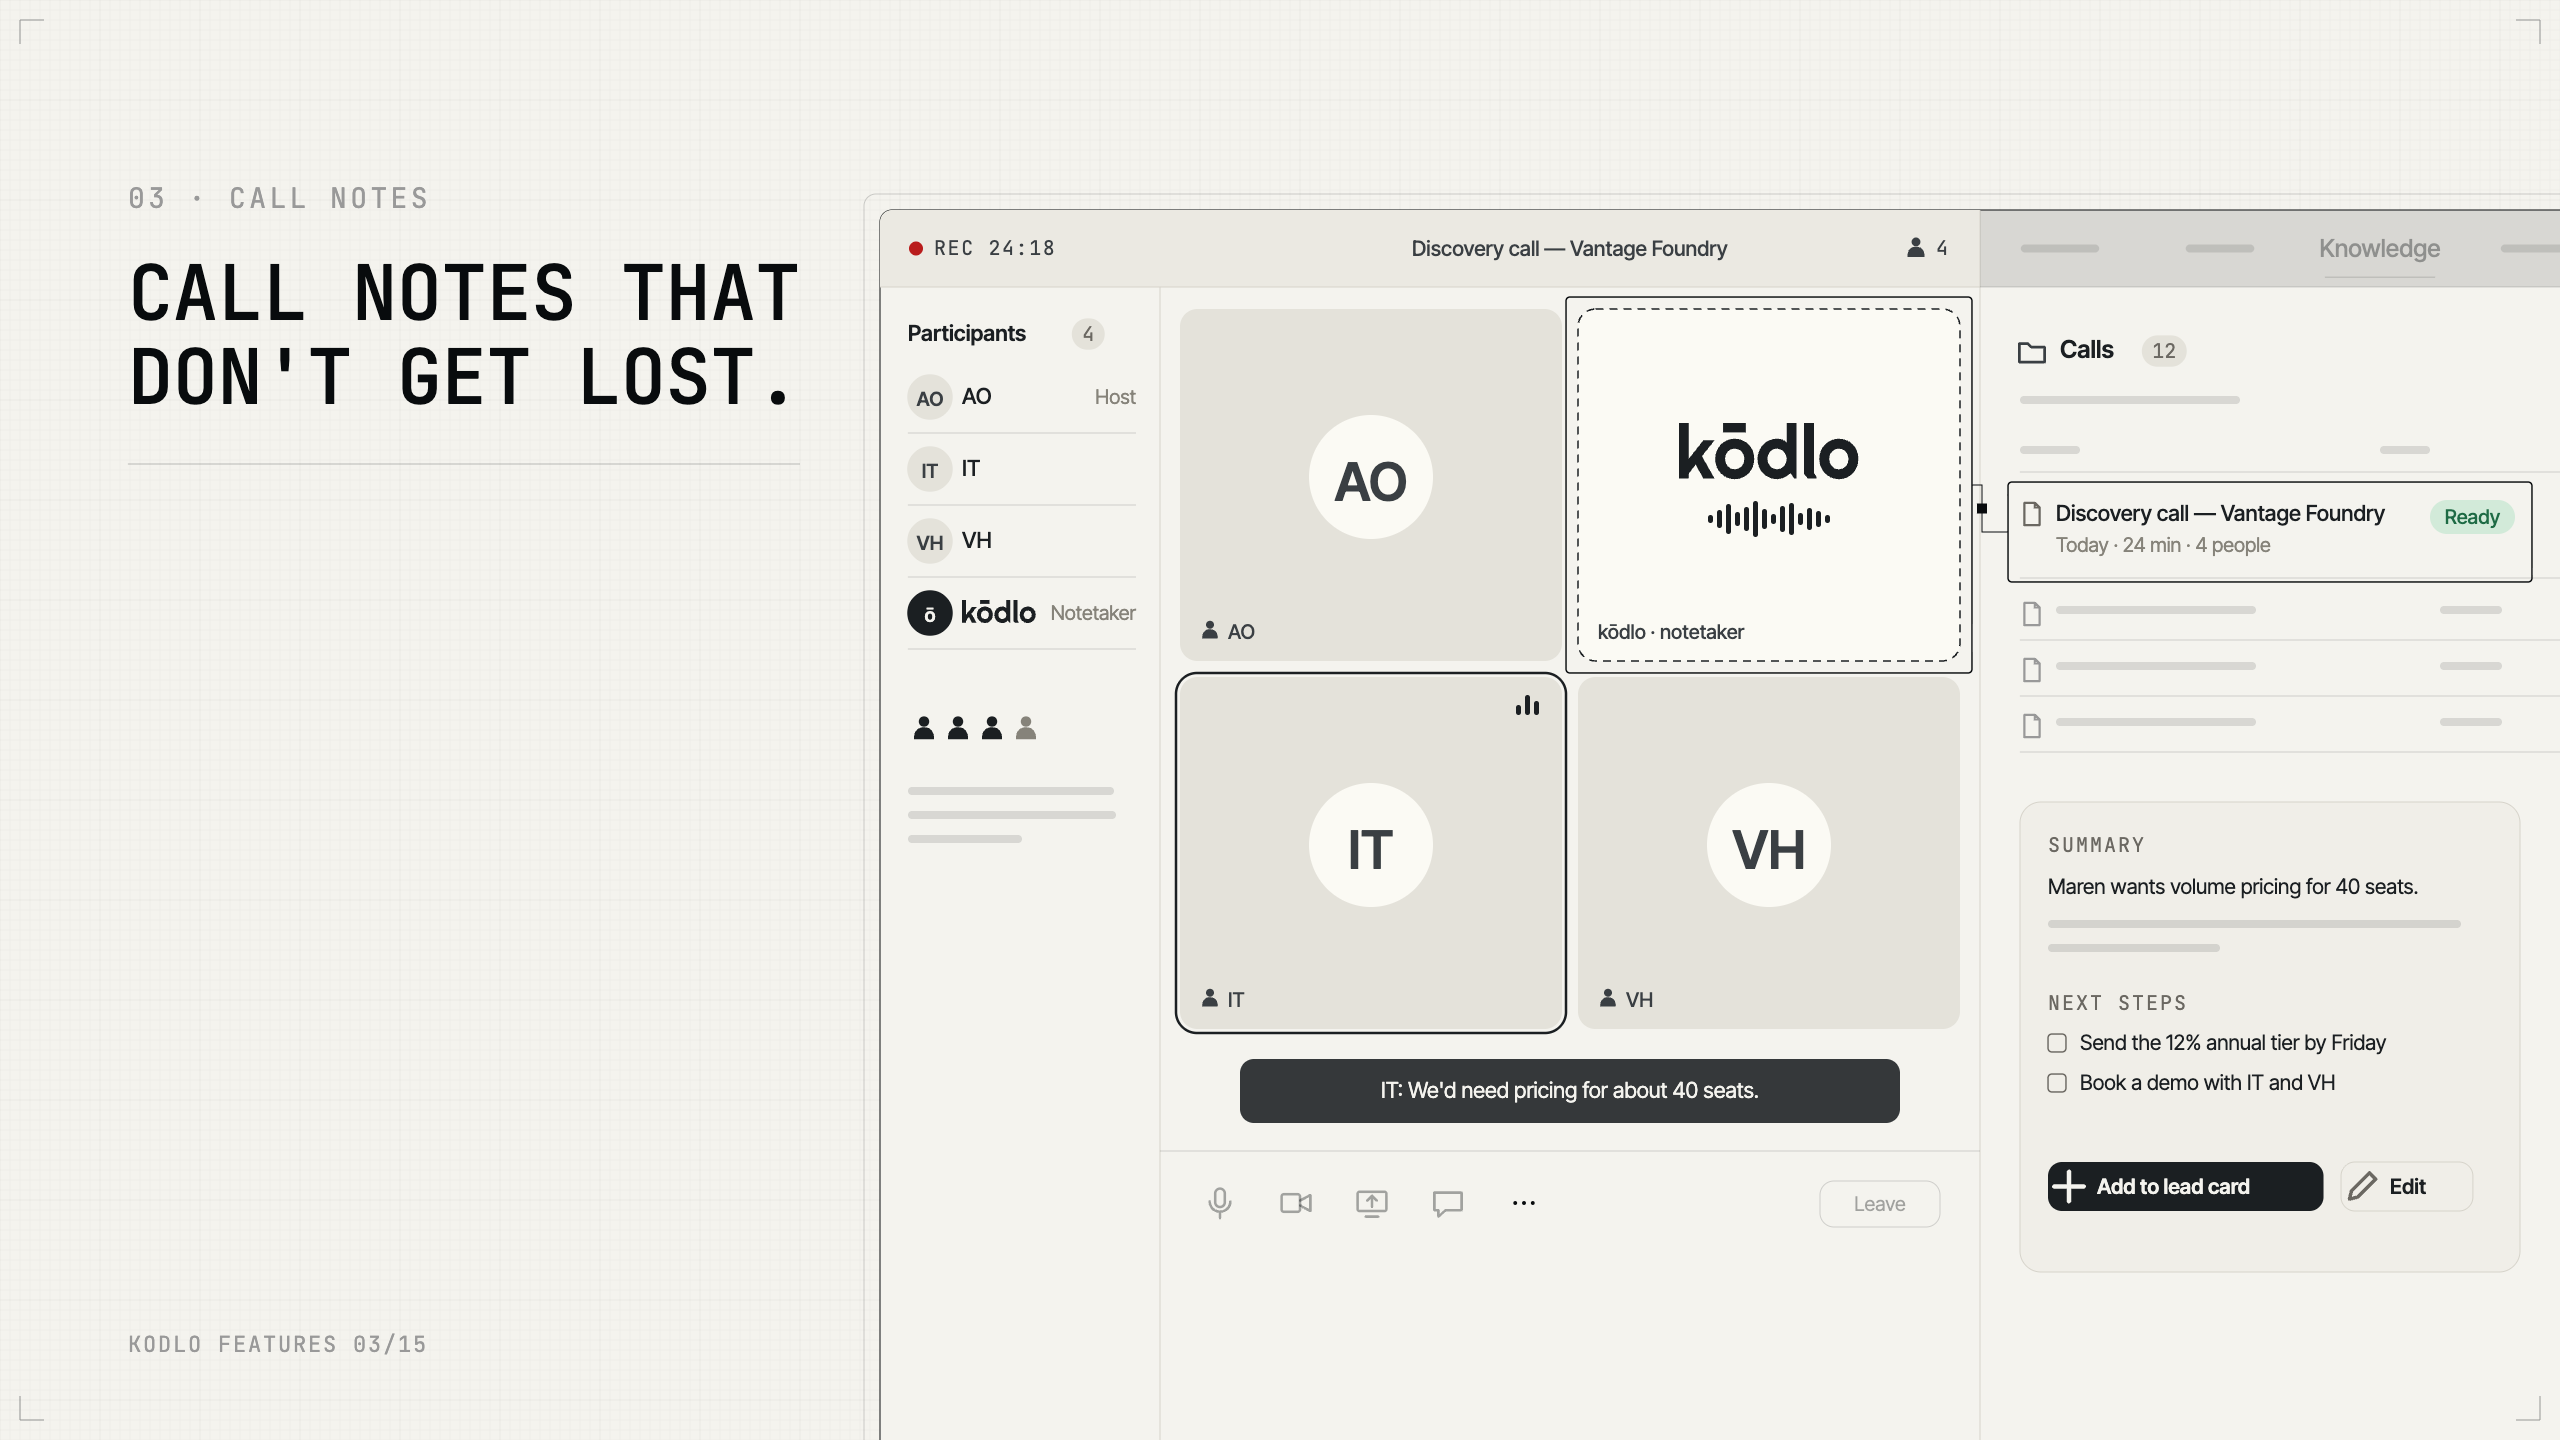The width and height of the screenshot is (2560, 1440).
Task: Start screen sharing with the upload-screen icon
Action: pyautogui.click(x=1371, y=1203)
